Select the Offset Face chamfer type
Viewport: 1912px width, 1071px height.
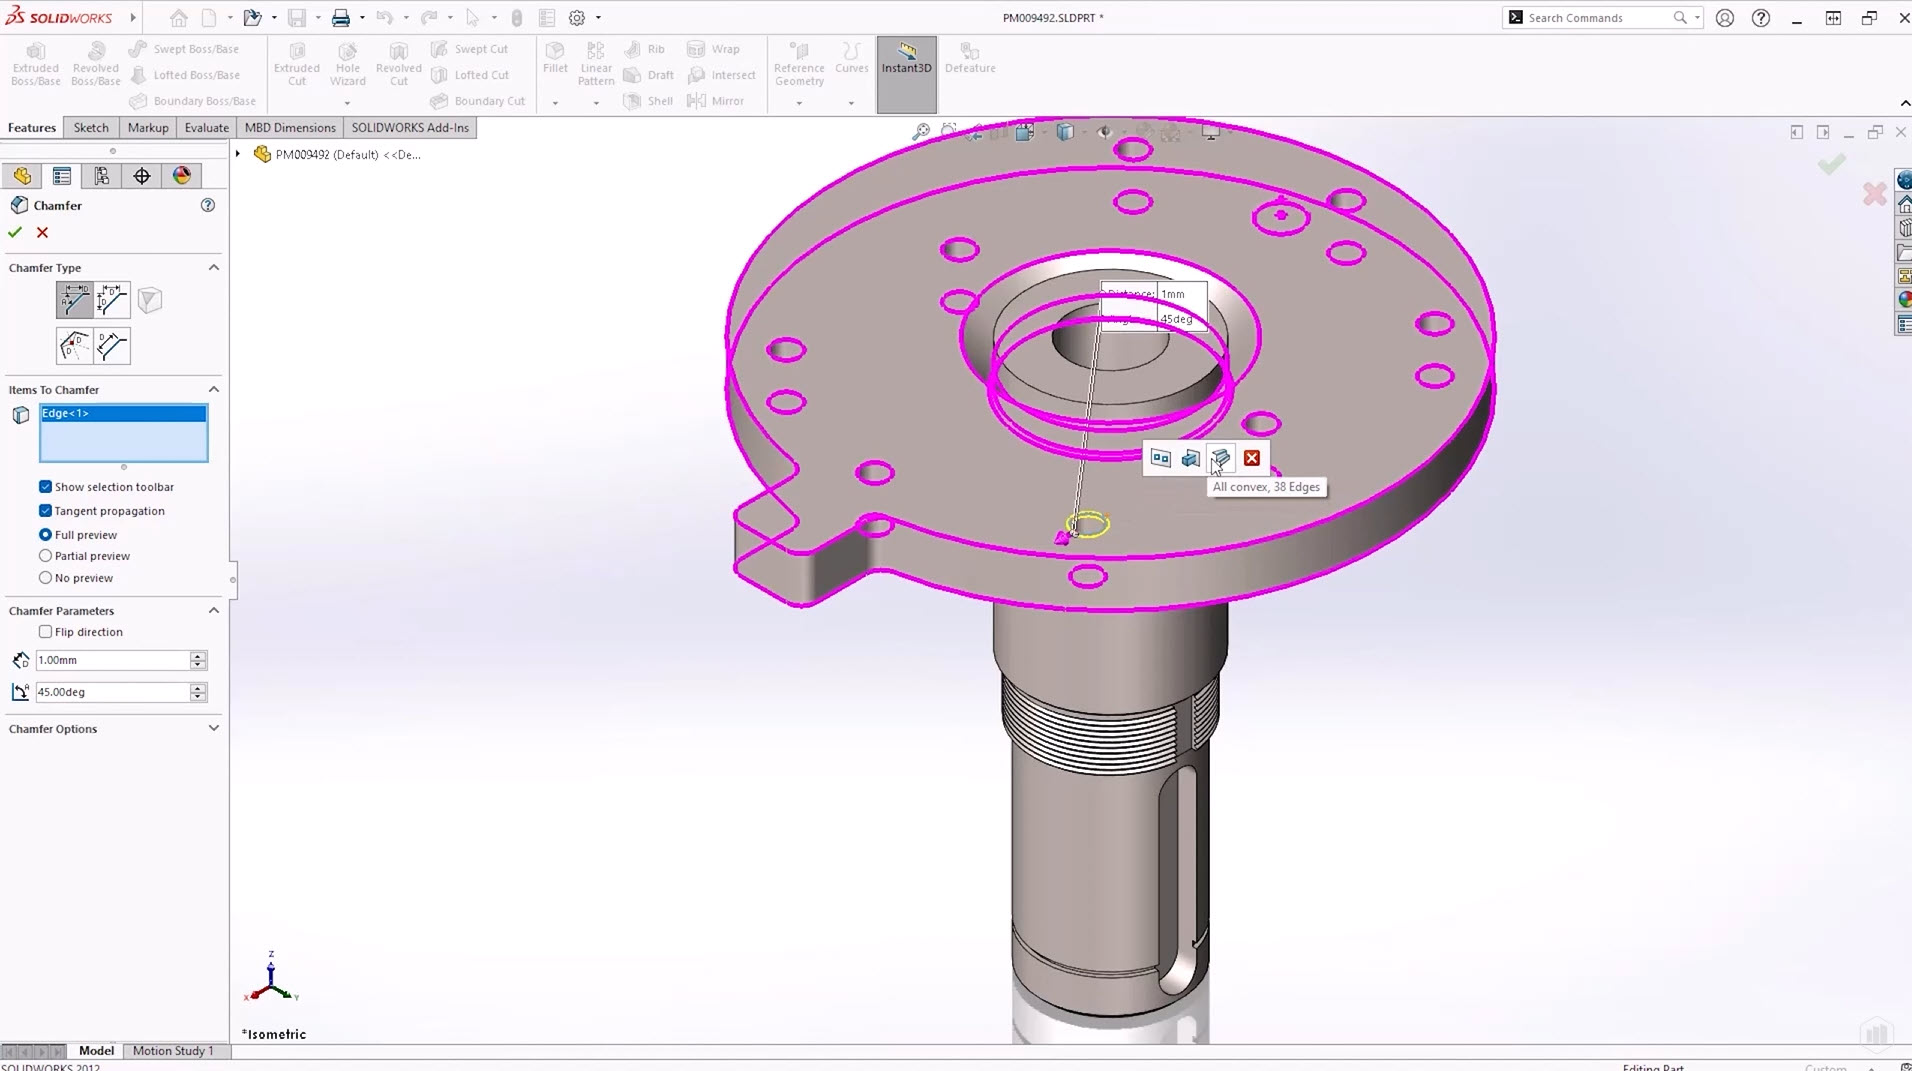pos(74,346)
